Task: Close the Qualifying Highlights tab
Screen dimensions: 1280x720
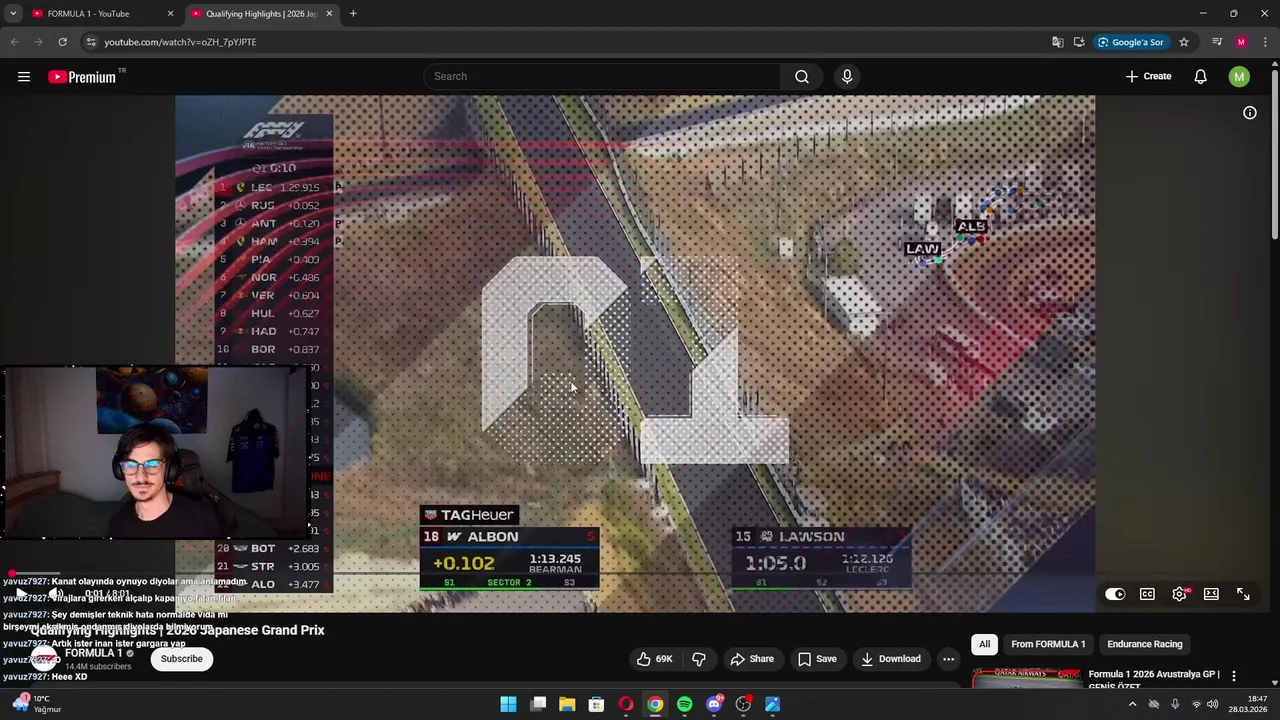Action: click(x=329, y=14)
